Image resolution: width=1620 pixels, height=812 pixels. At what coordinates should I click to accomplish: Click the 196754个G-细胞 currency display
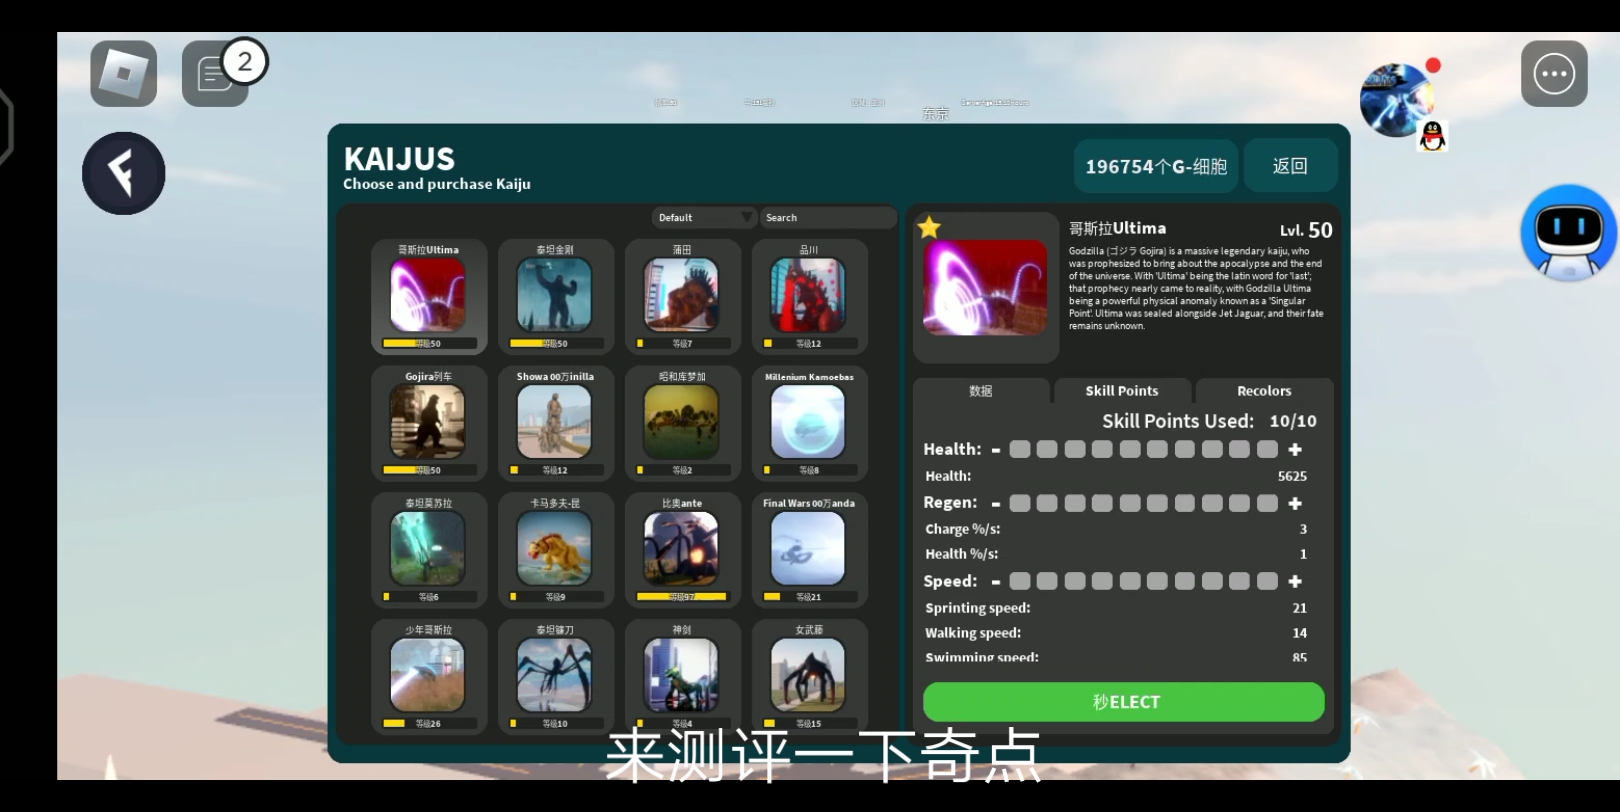click(x=1156, y=166)
